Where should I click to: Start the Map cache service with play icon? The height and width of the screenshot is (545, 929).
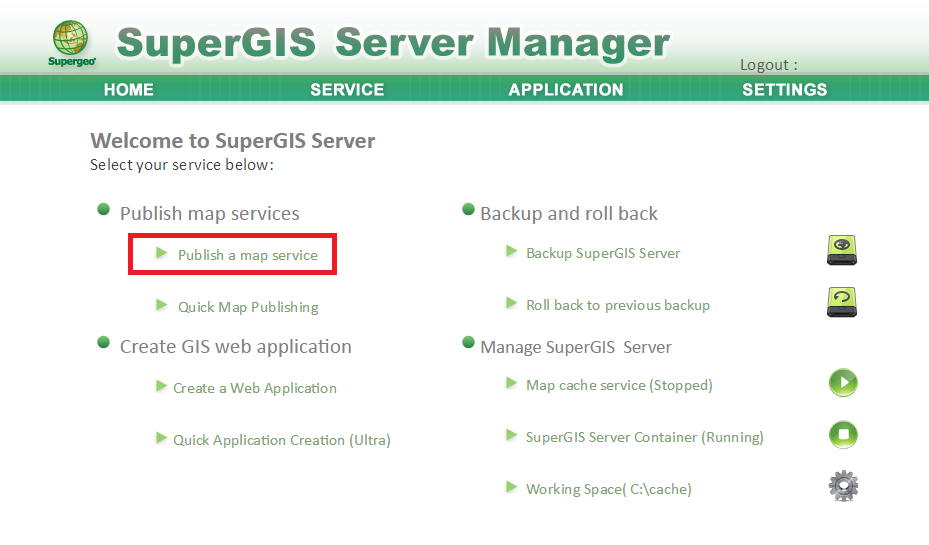tap(843, 383)
